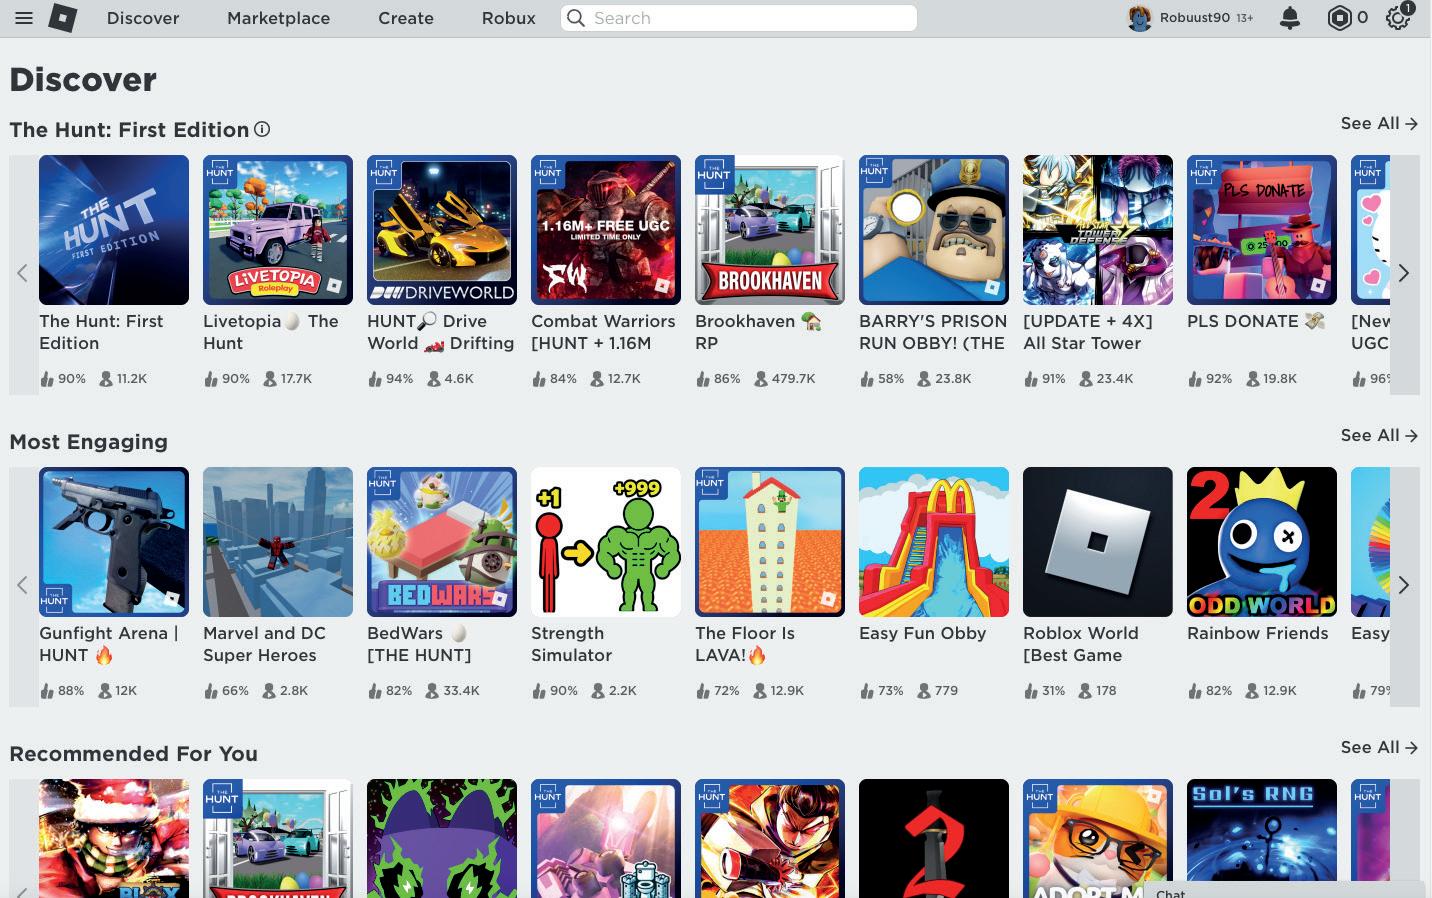Open the Brookhaven thumbnail in Recommended For You

(278, 838)
